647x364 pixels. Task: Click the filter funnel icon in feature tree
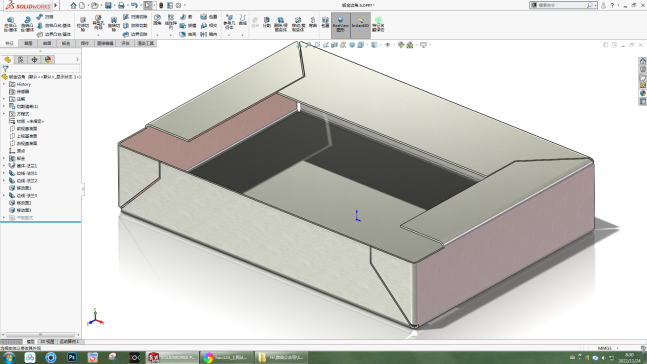click(x=5, y=69)
